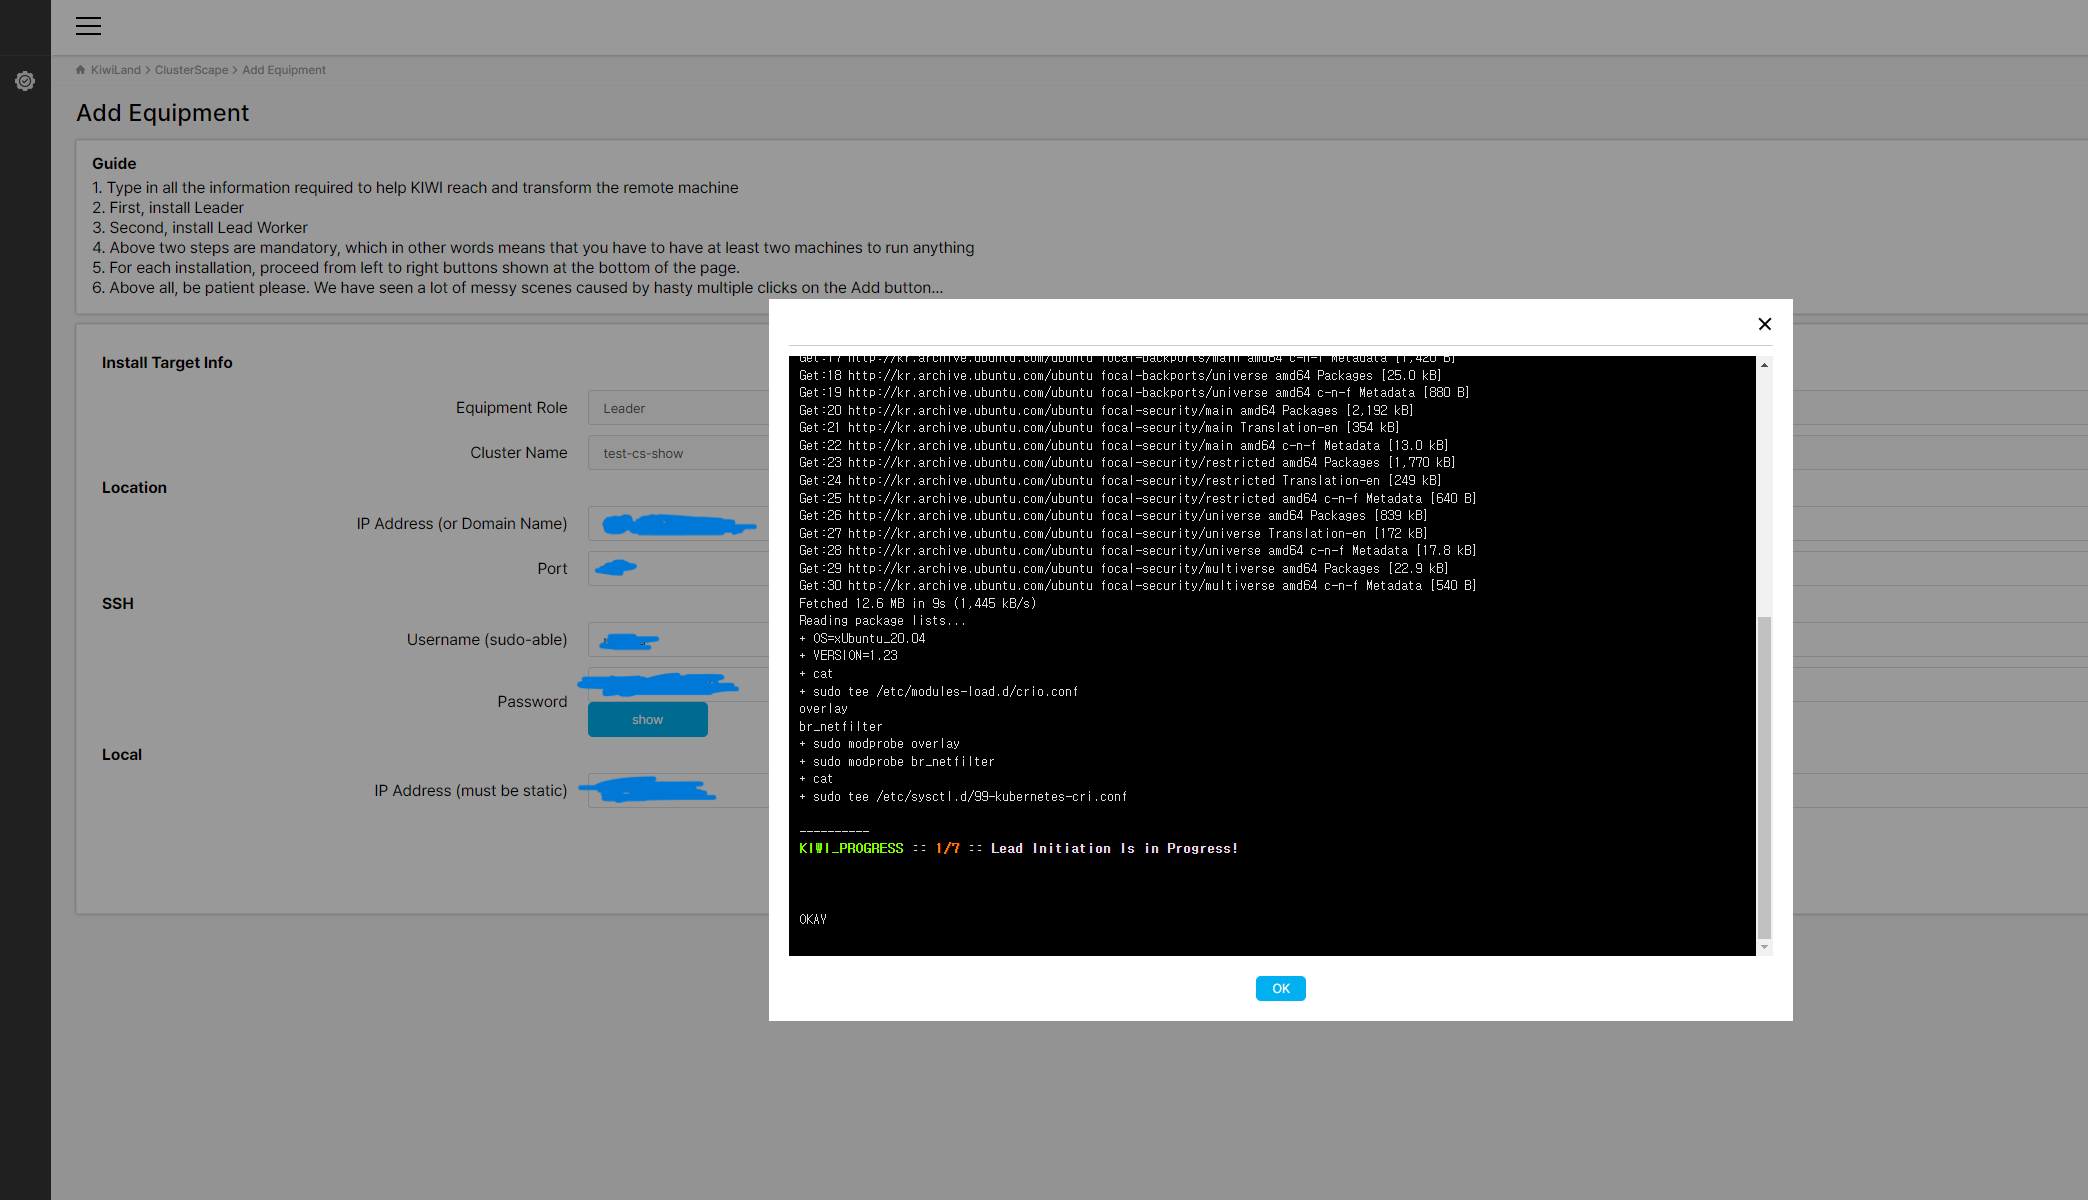Close the log dialog with the X

[1764, 324]
